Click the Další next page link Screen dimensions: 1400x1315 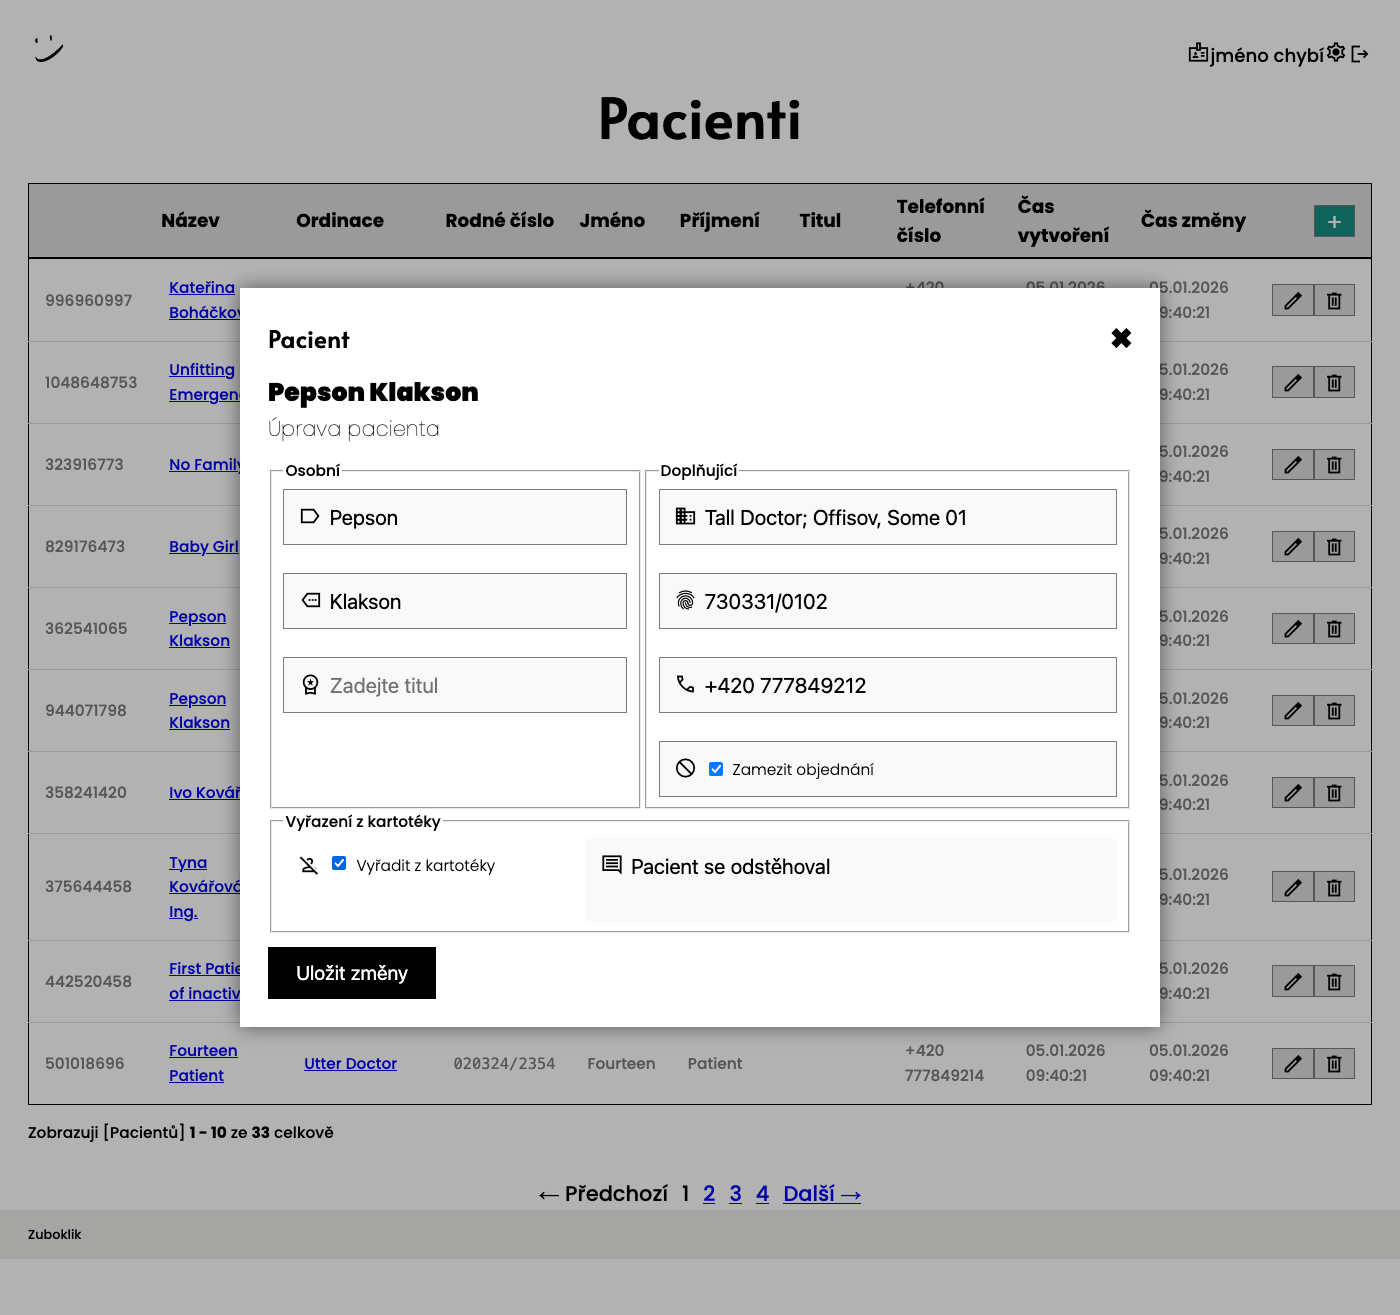(821, 1193)
